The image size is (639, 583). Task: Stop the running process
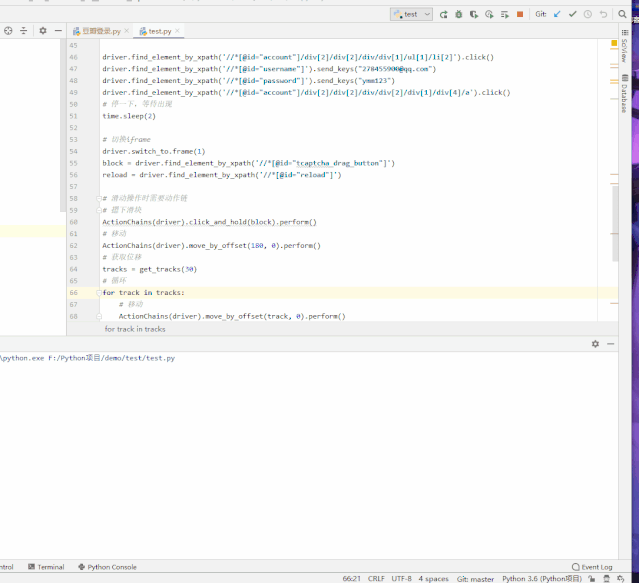[x=520, y=14]
